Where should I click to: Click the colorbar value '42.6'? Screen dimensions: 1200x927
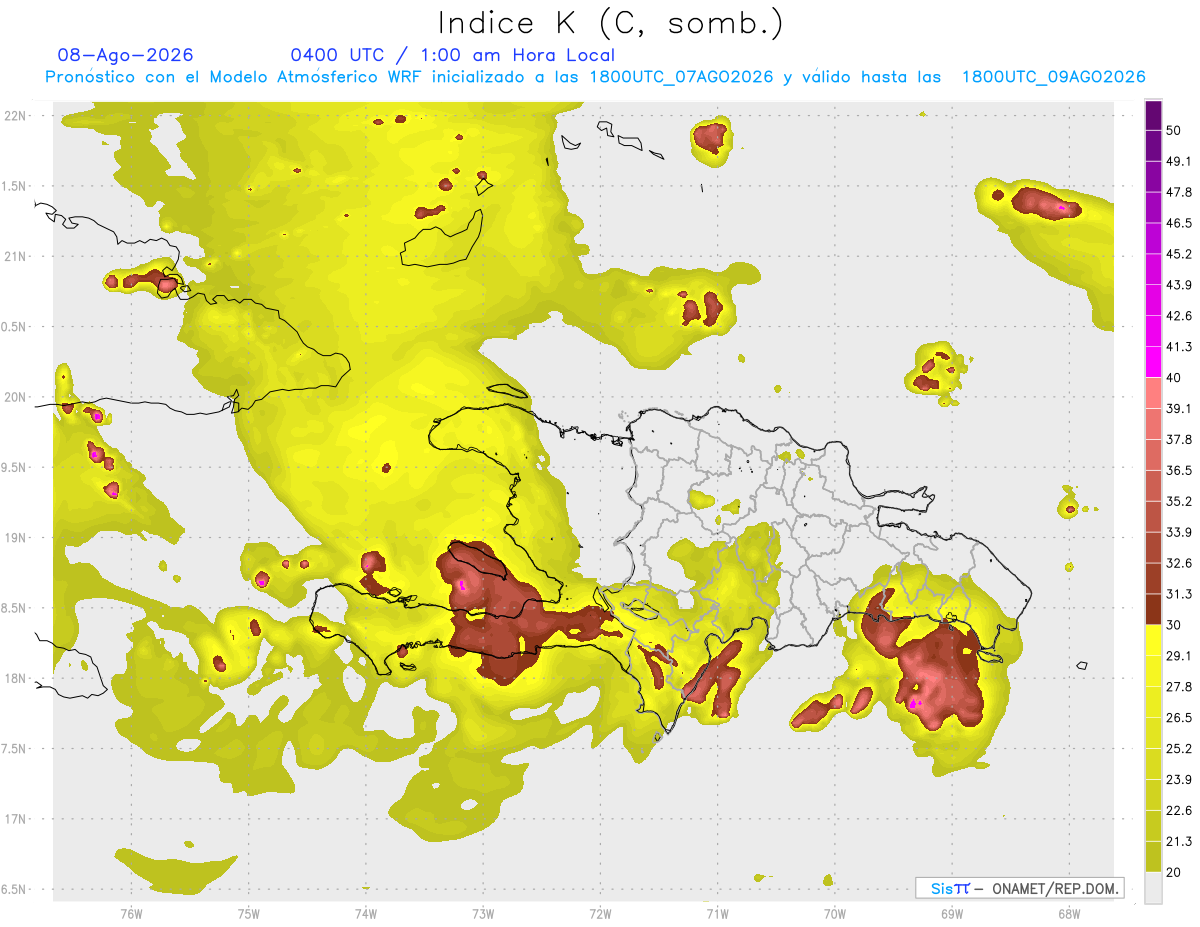(1179, 316)
